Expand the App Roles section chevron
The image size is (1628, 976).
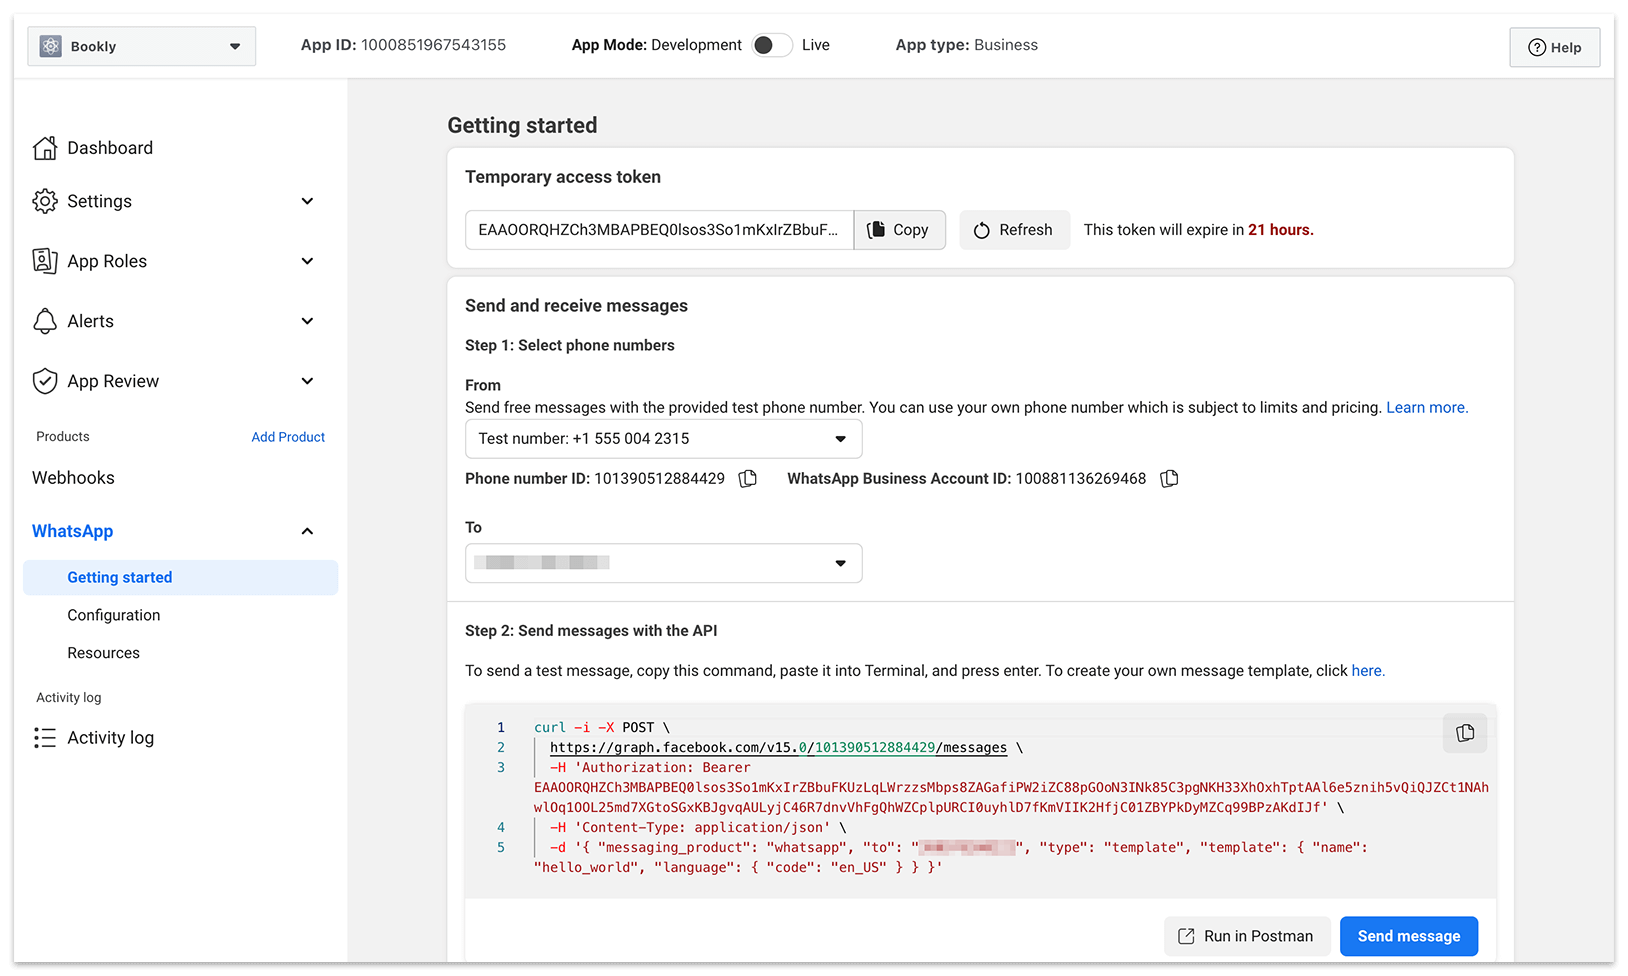[x=307, y=261]
